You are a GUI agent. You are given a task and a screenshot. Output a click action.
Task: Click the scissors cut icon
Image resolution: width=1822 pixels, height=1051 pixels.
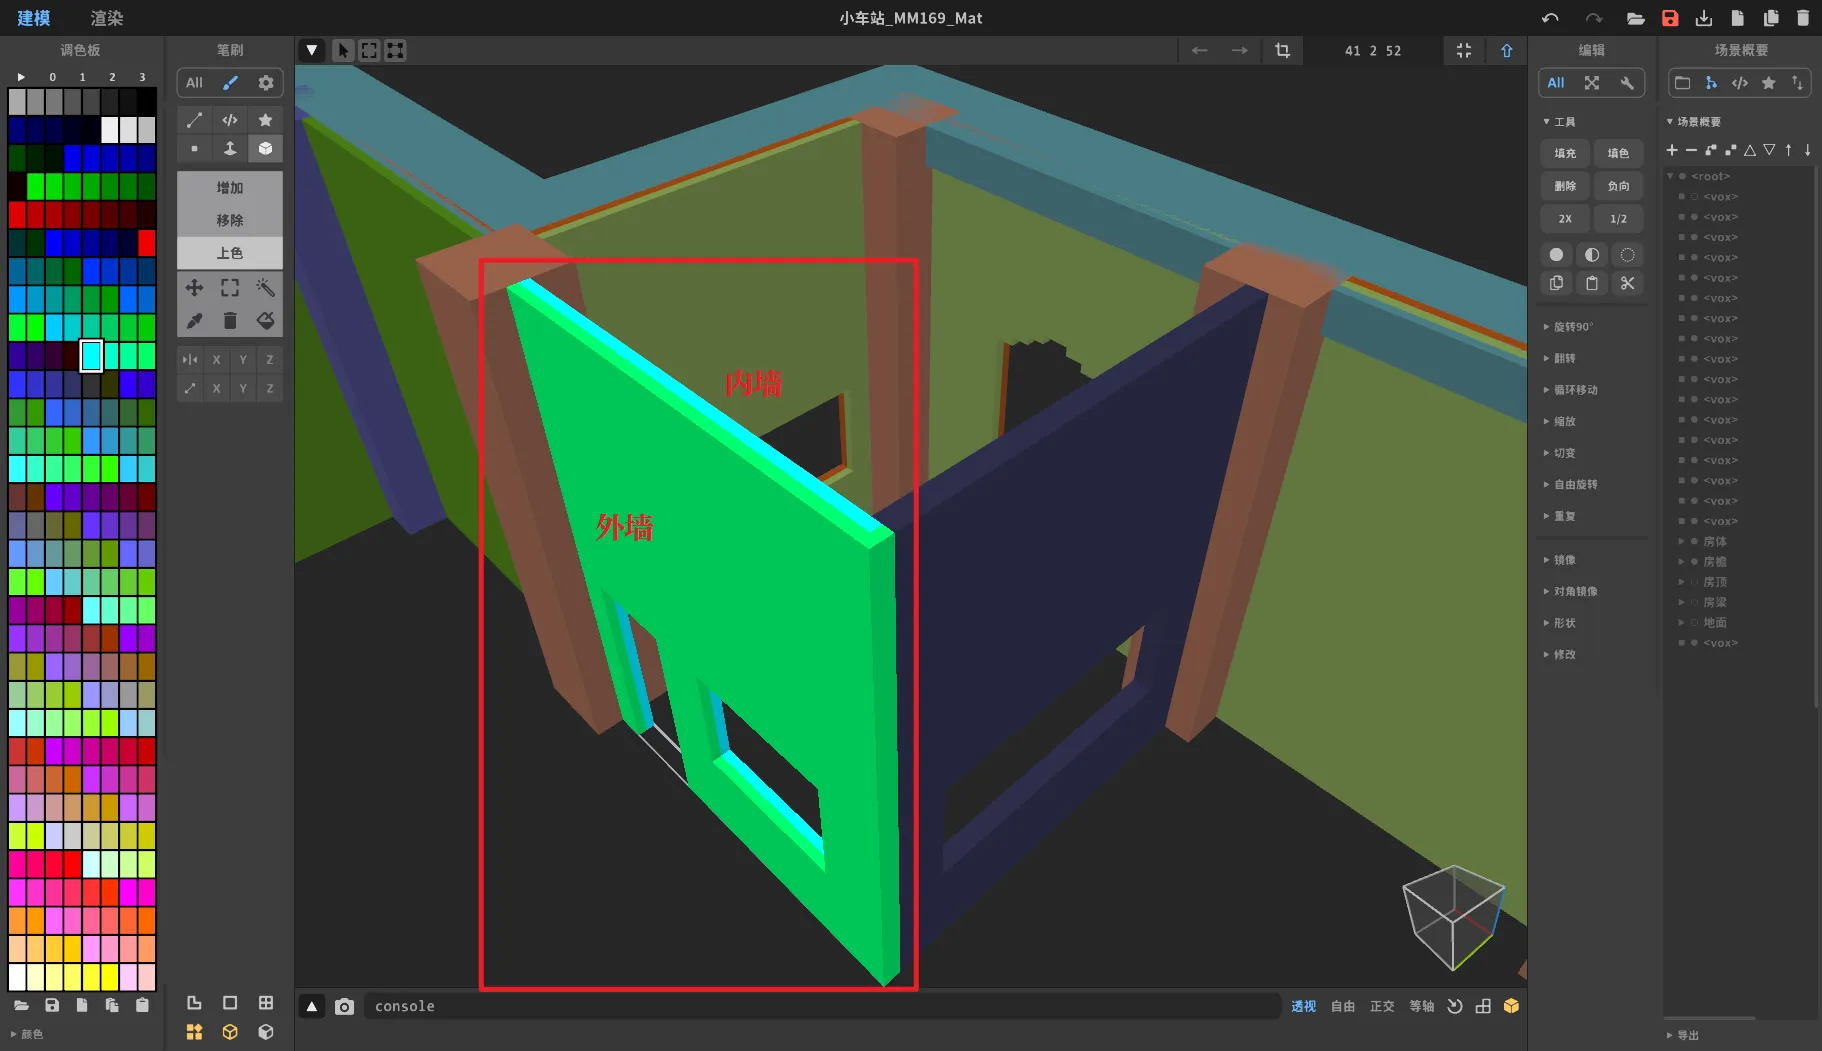coord(1627,283)
